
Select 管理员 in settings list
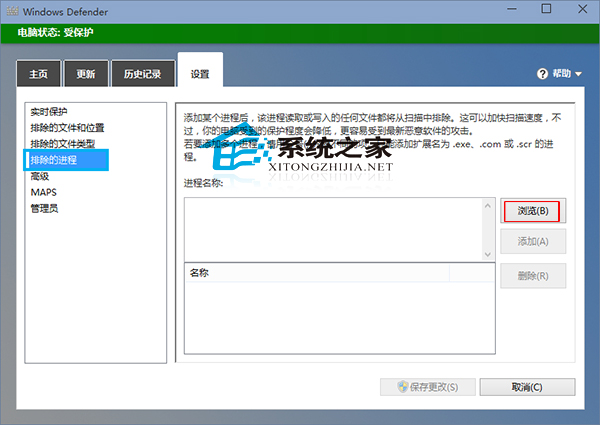[44, 208]
